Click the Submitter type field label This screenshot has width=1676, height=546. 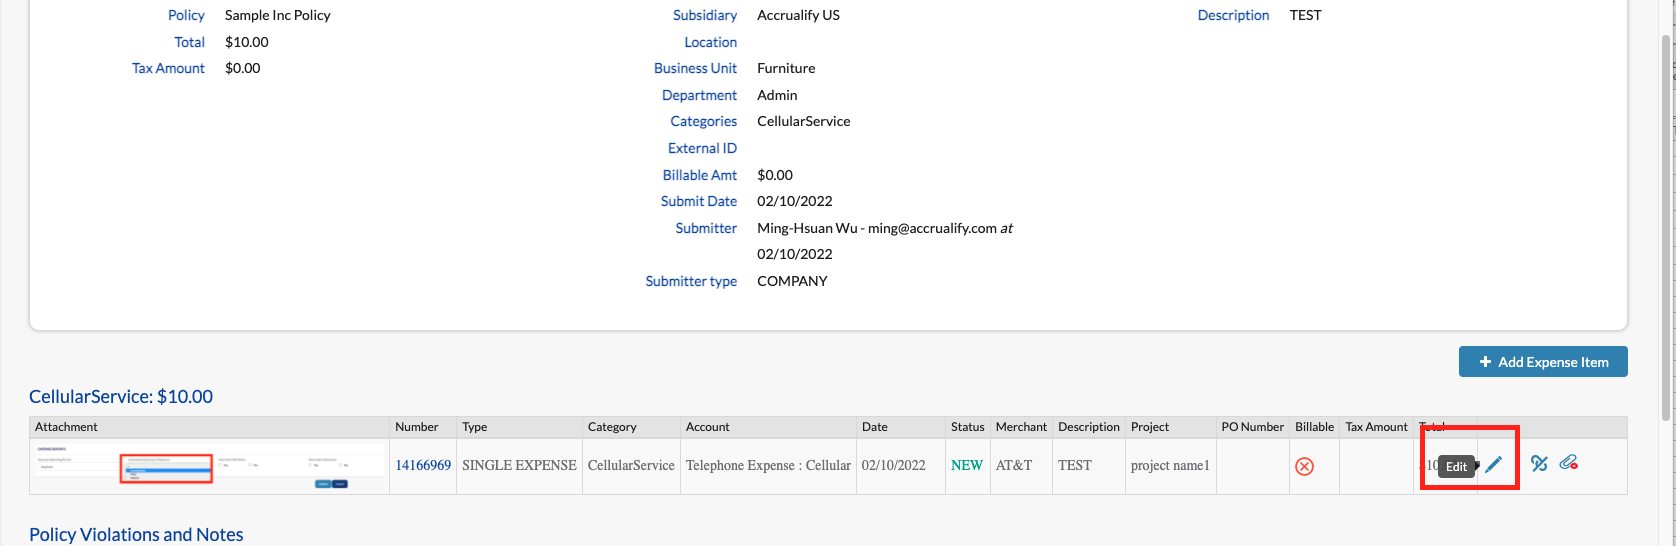(x=690, y=281)
